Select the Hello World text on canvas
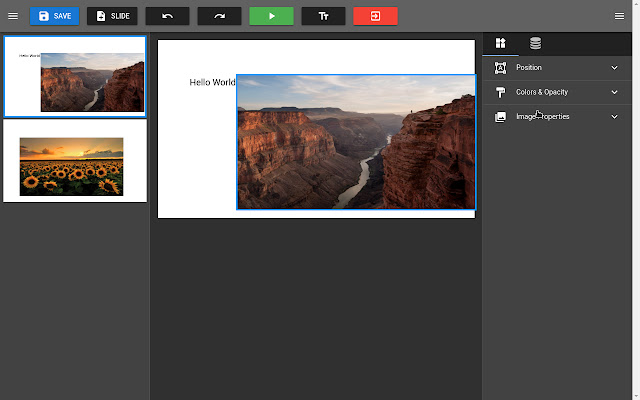This screenshot has height=400, width=640. 212,82
